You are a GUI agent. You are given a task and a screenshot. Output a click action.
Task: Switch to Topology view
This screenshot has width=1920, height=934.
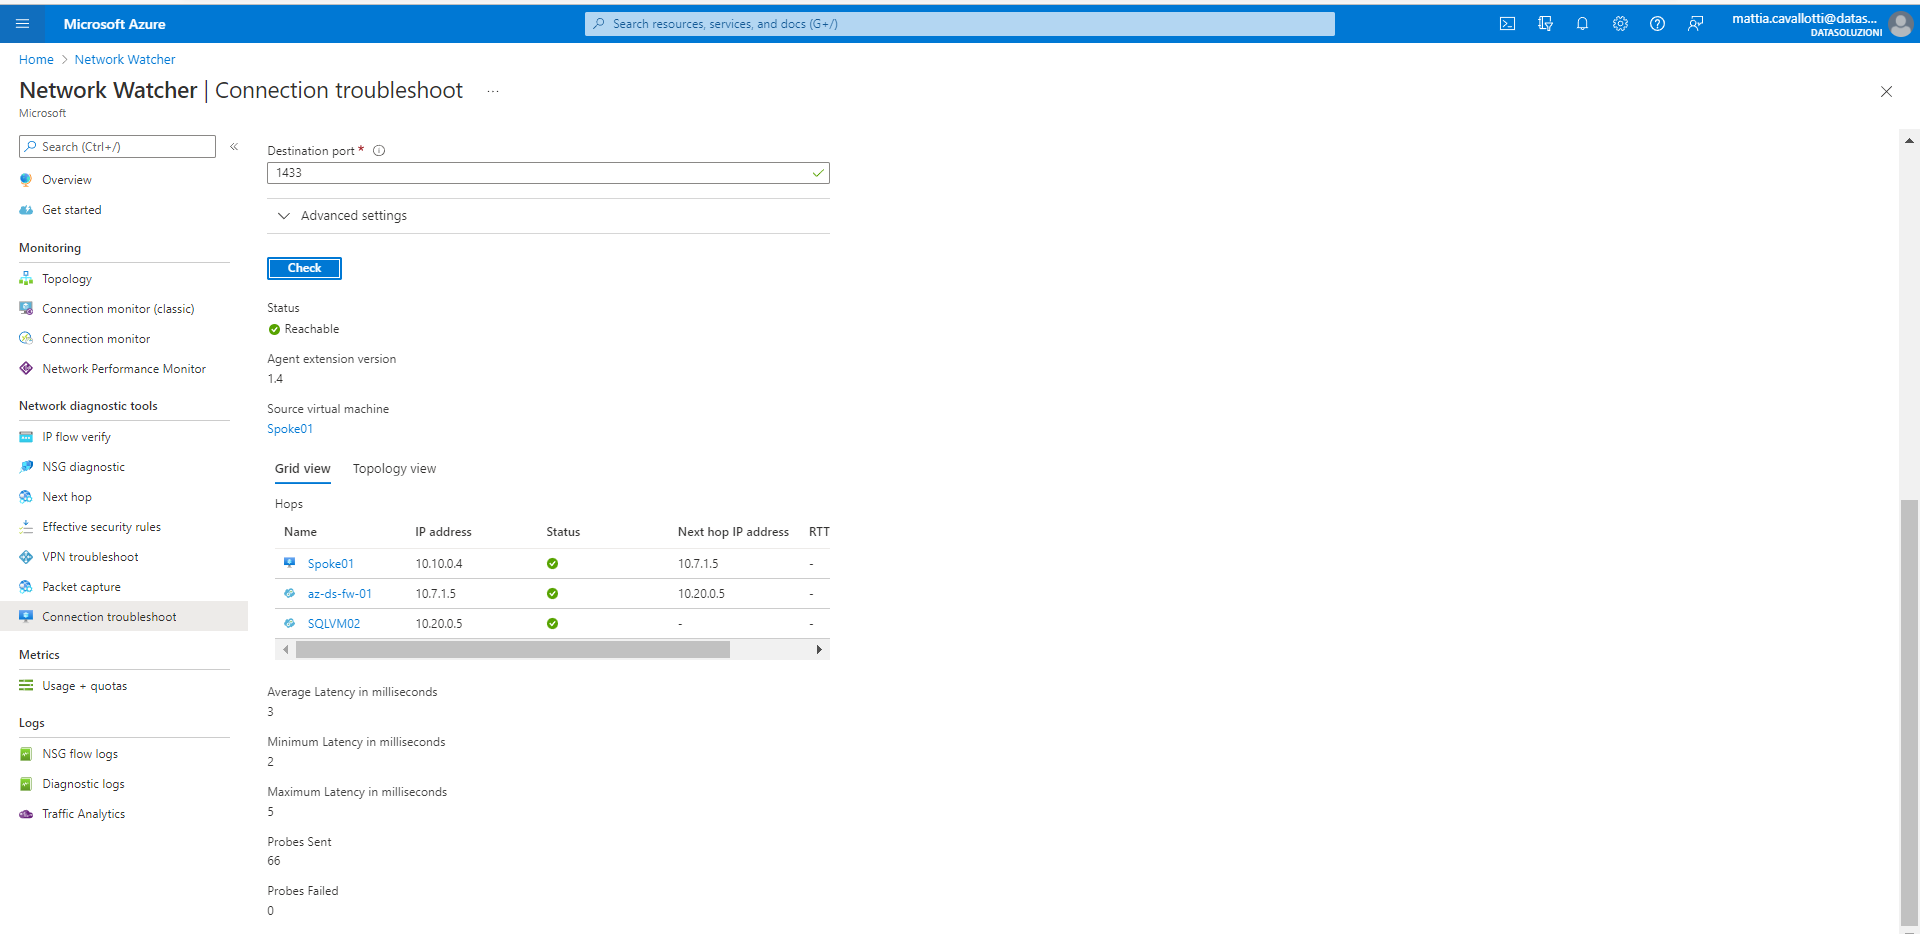pyautogui.click(x=394, y=468)
